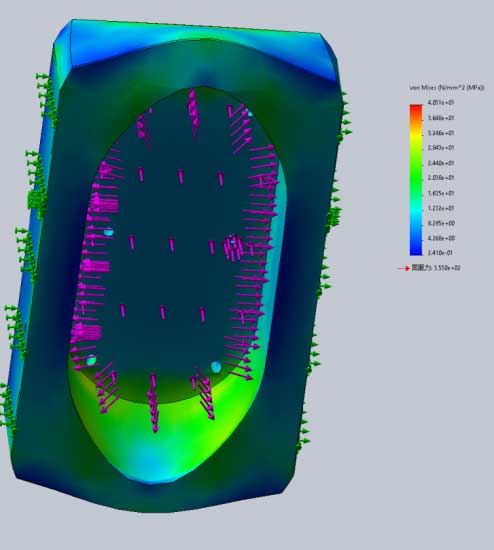Click the yield strength 屈服力 label
The image size is (494, 550).
tap(436, 268)
